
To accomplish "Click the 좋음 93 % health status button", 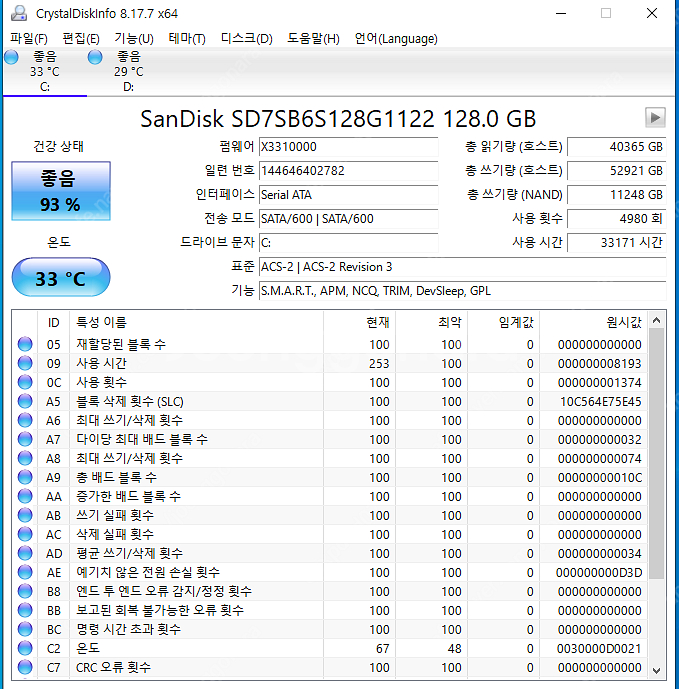I will coord(61,191).
